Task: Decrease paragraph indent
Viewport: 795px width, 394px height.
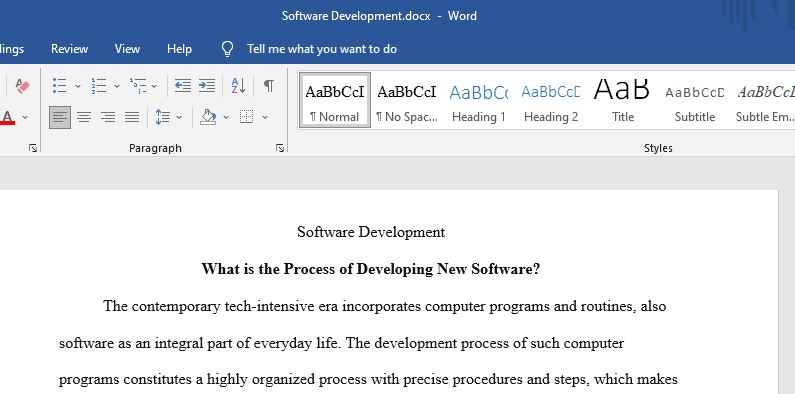Action: pos(183,86)
